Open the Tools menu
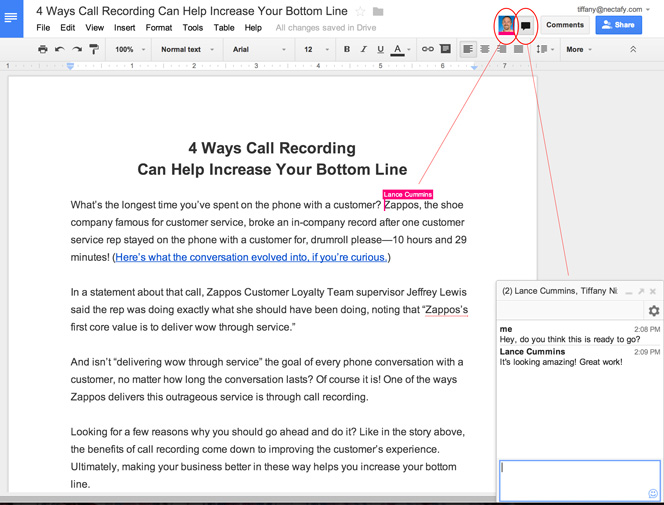 pyautogui.click(x=193, y=28)
